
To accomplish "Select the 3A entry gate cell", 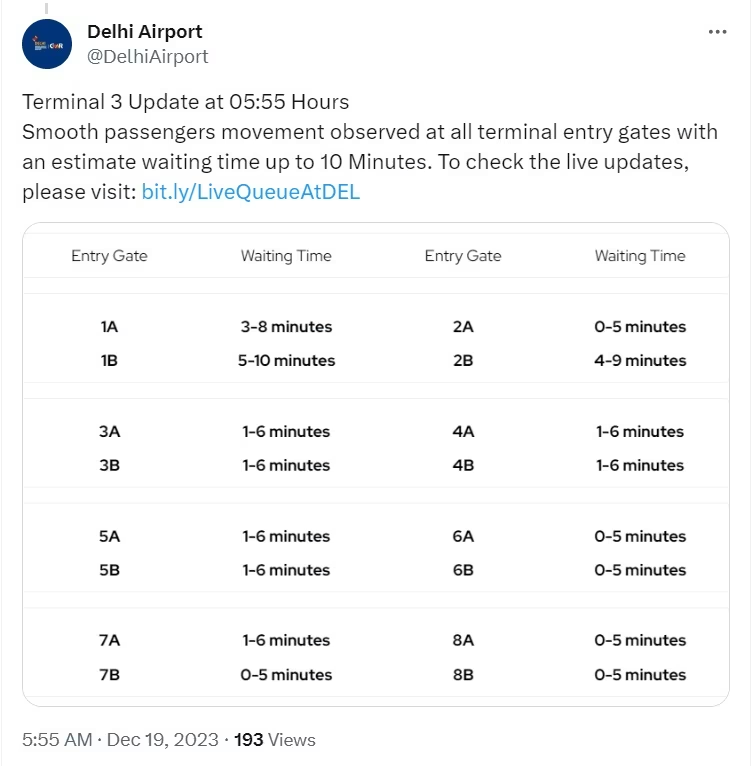I will click(x=109, y=432).
